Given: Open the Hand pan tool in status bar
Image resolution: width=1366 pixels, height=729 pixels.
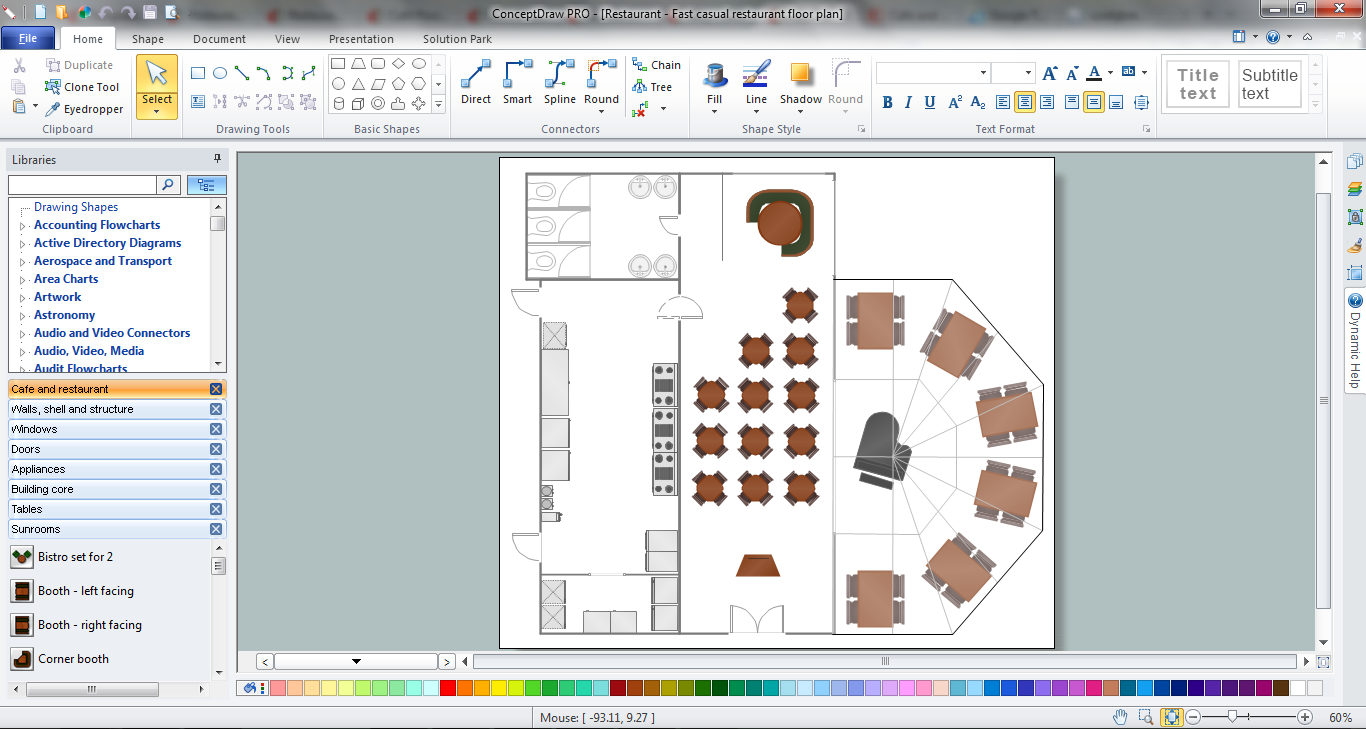Looking at the screenshot, I should pos(1120,717).
